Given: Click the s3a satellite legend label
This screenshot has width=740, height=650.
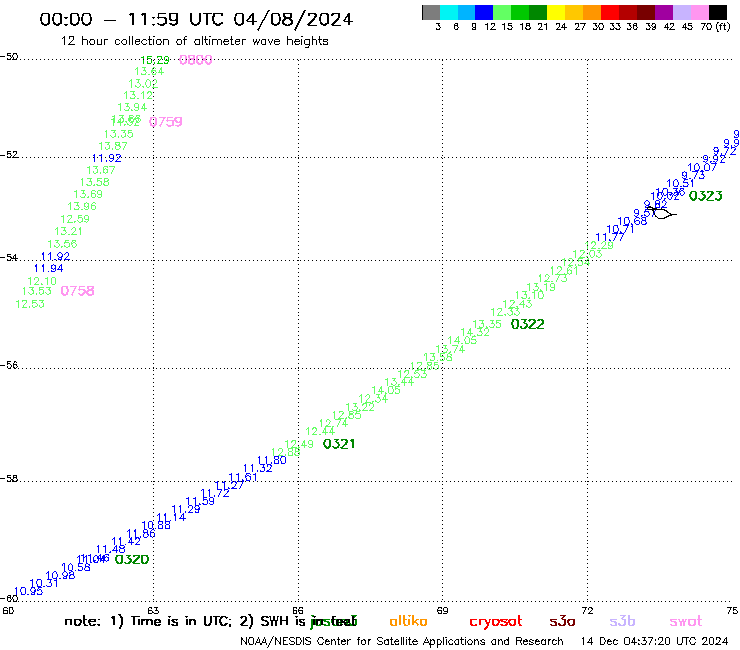Looking at the screenshot, I should 562,621.
